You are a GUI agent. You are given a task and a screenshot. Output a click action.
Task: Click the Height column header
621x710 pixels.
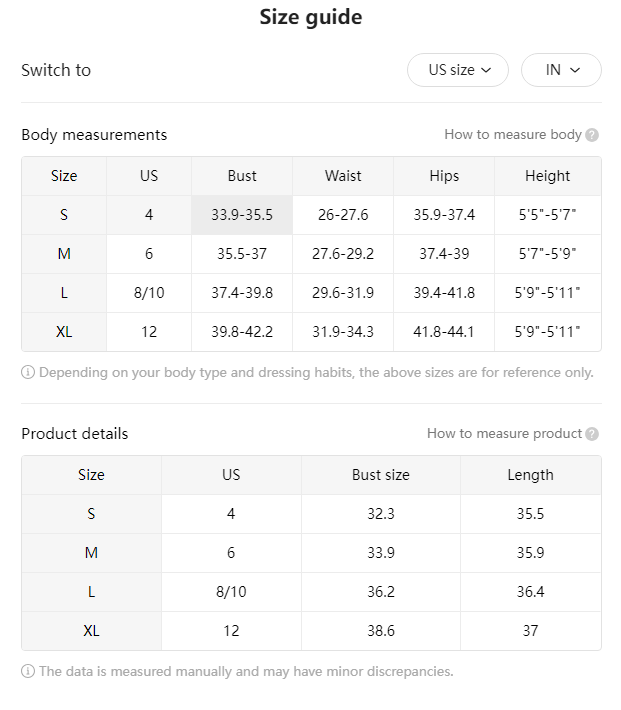[x=548, y=176]
